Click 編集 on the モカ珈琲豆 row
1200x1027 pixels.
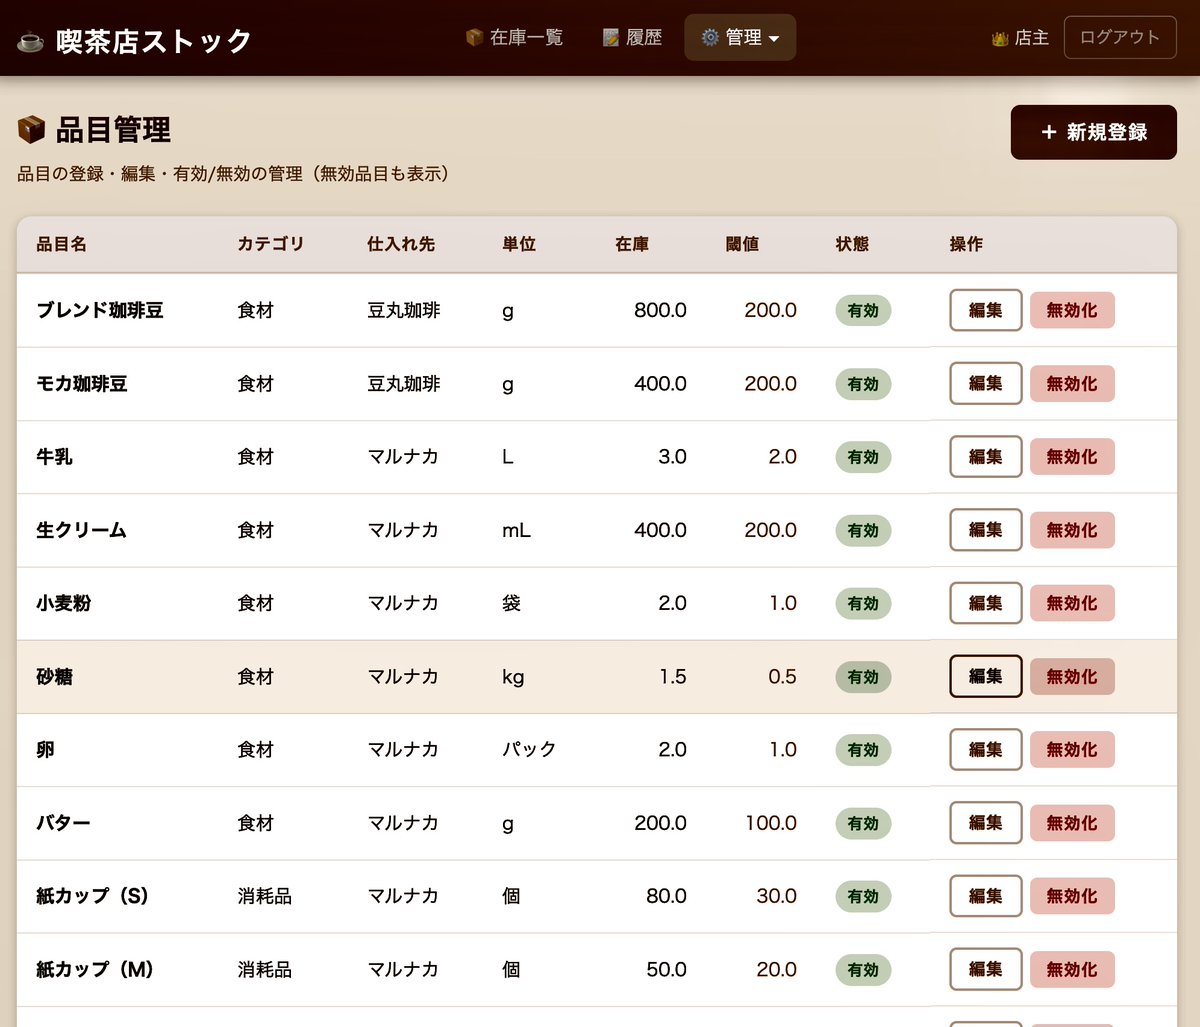coord(985,383)
